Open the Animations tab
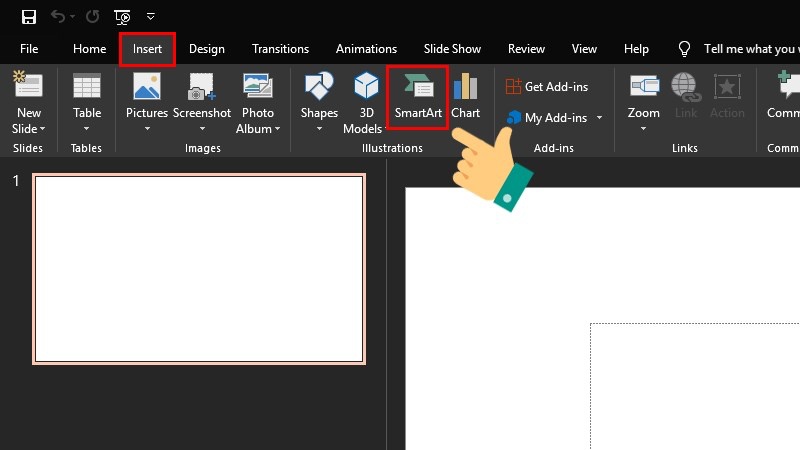 [366, 49]
